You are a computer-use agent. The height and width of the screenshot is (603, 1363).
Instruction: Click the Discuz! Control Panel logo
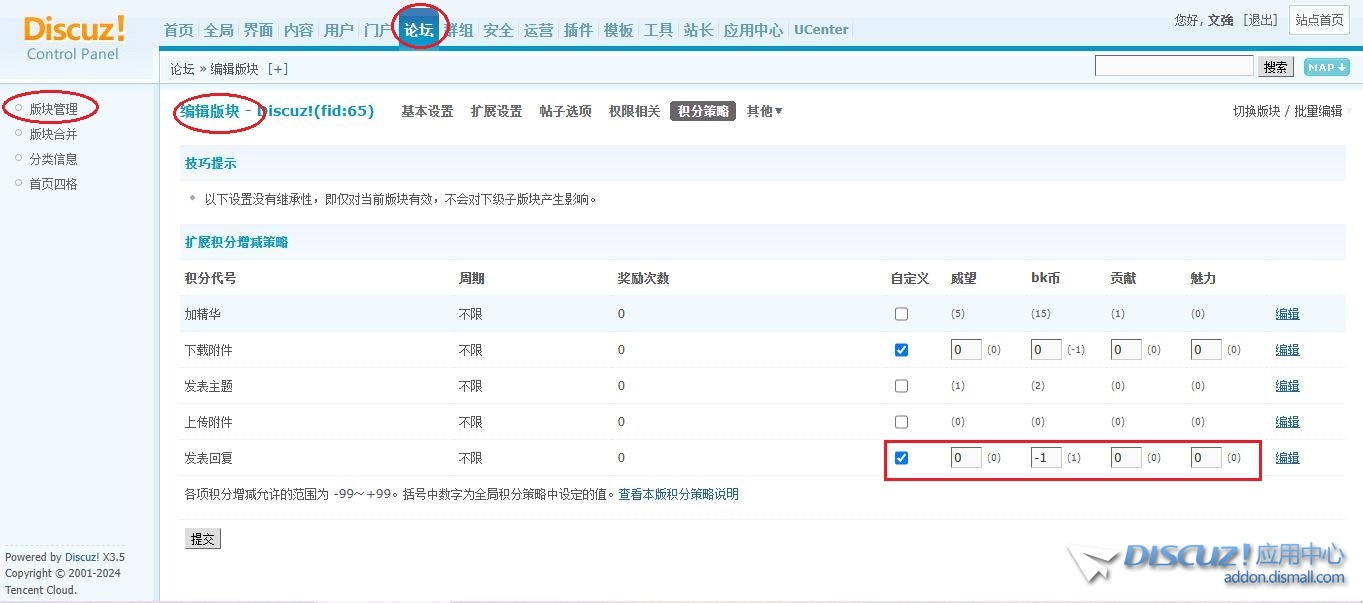coord(74,37)
